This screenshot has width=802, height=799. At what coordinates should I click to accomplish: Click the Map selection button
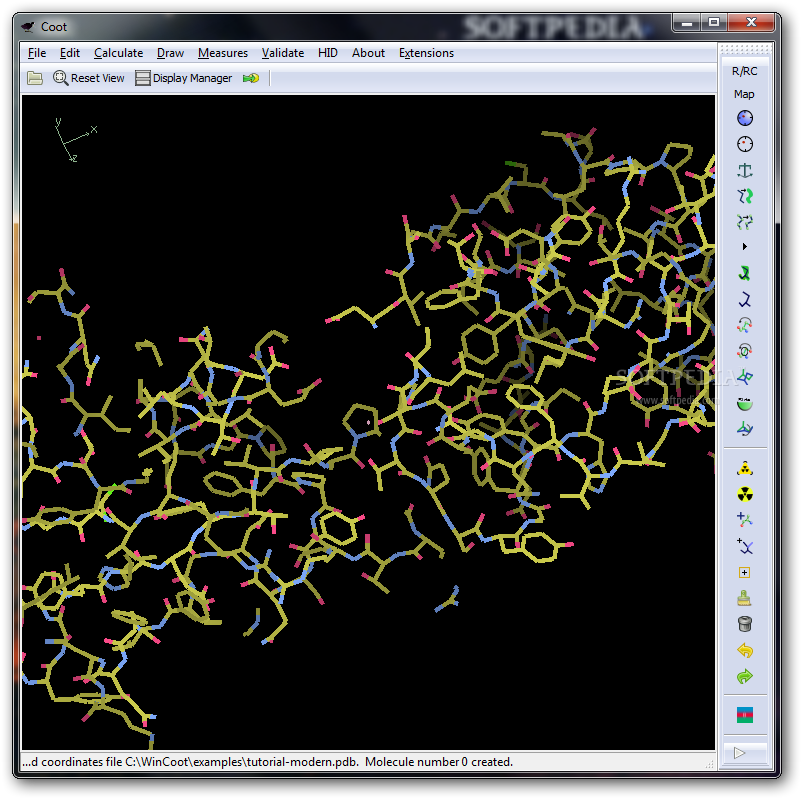[744, 94]
